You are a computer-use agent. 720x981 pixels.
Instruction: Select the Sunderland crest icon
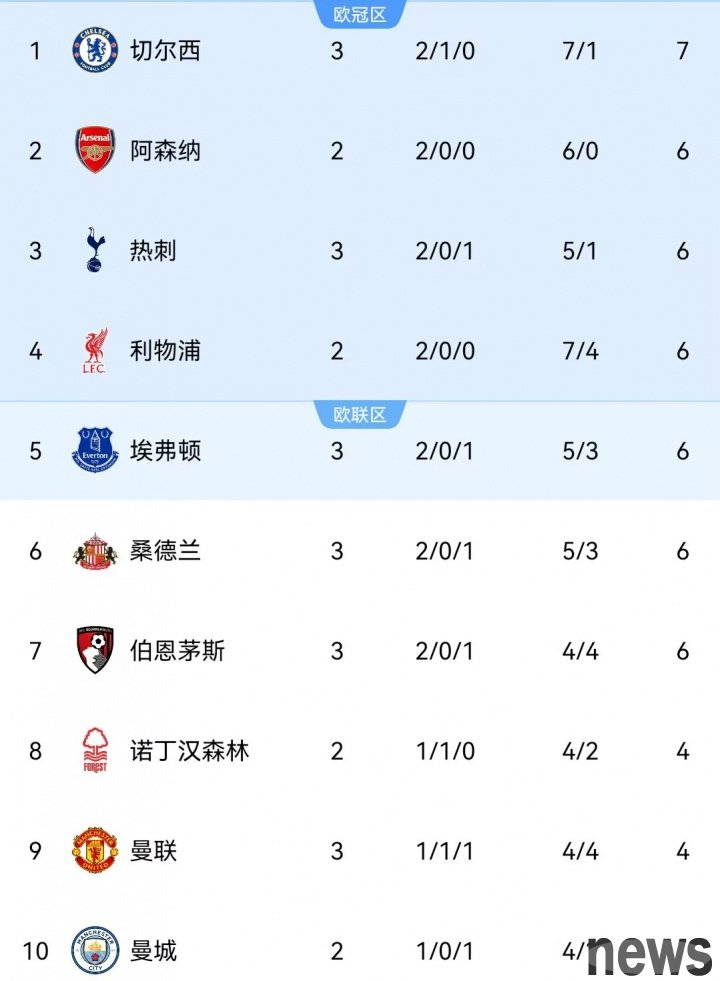pyautogui.click(x=95, y=551)
